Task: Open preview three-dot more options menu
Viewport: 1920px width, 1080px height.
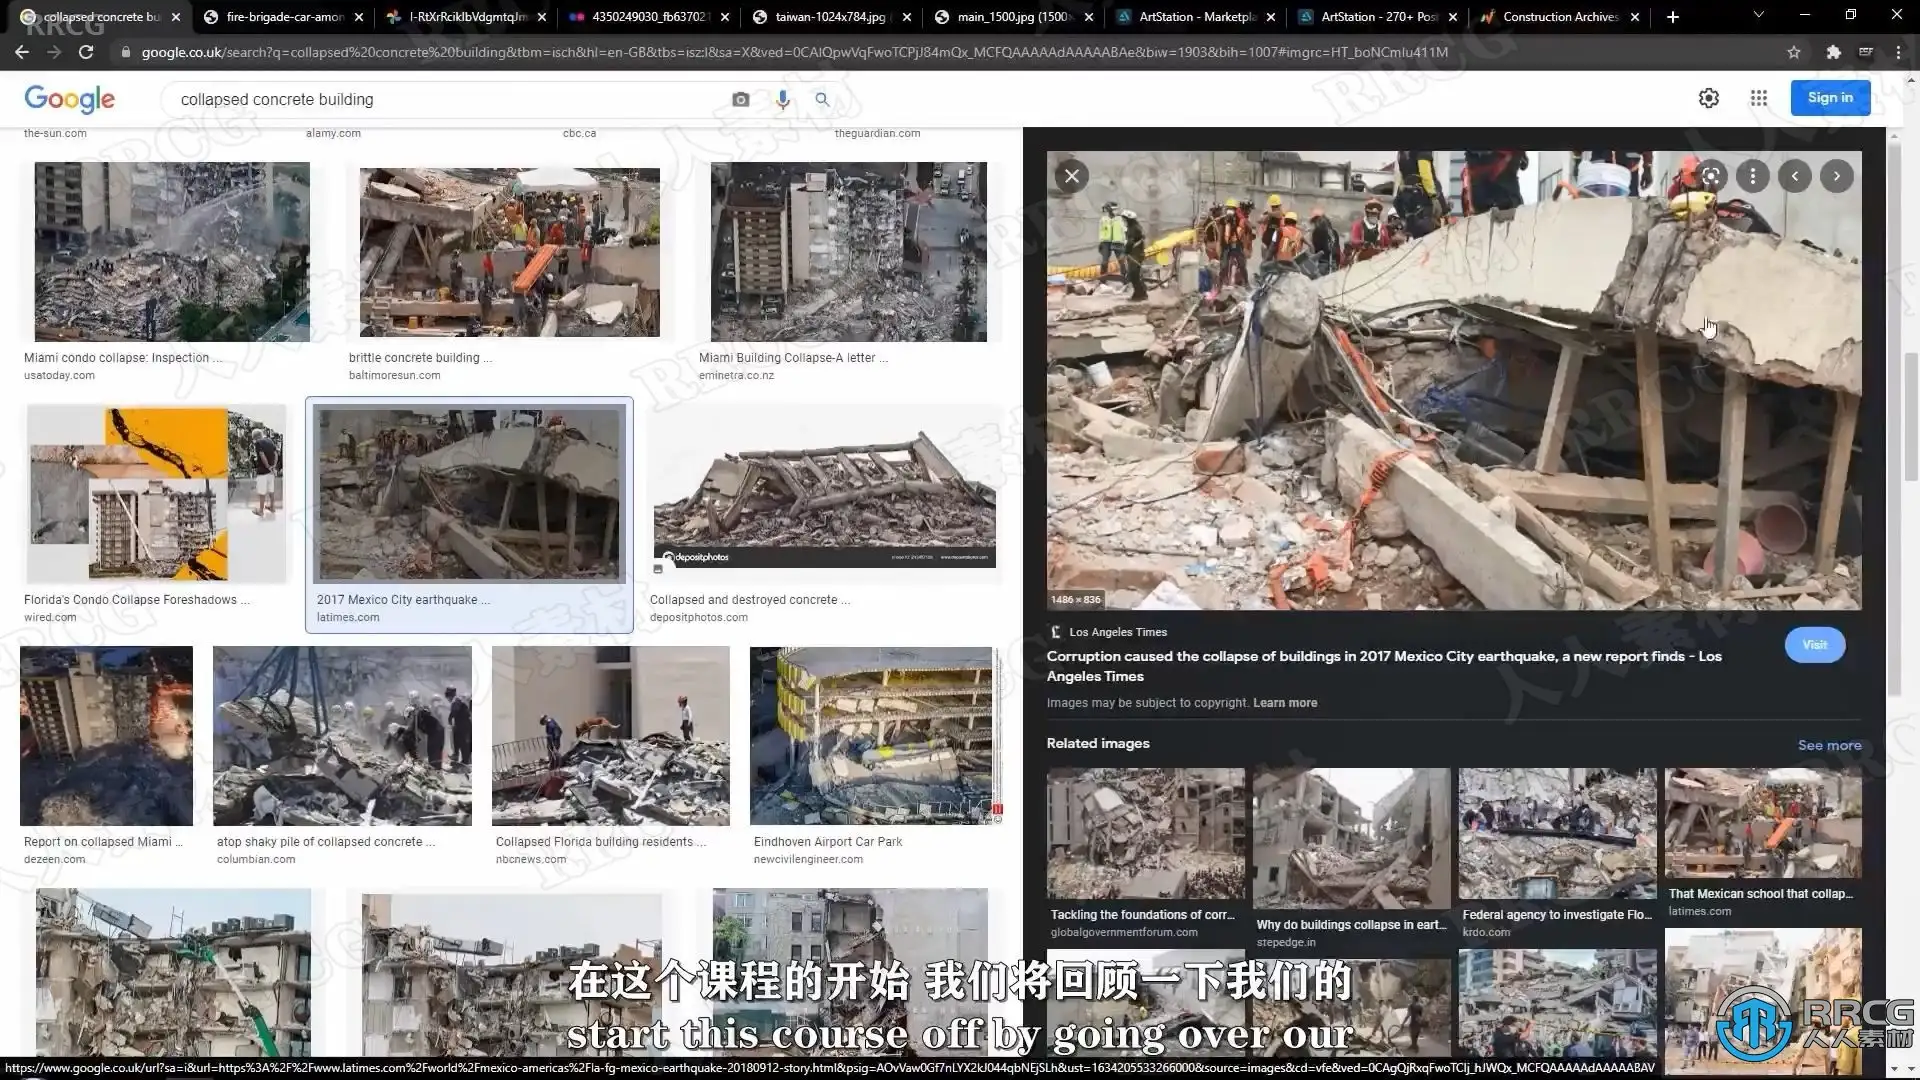Action: tap(1752, 176)
